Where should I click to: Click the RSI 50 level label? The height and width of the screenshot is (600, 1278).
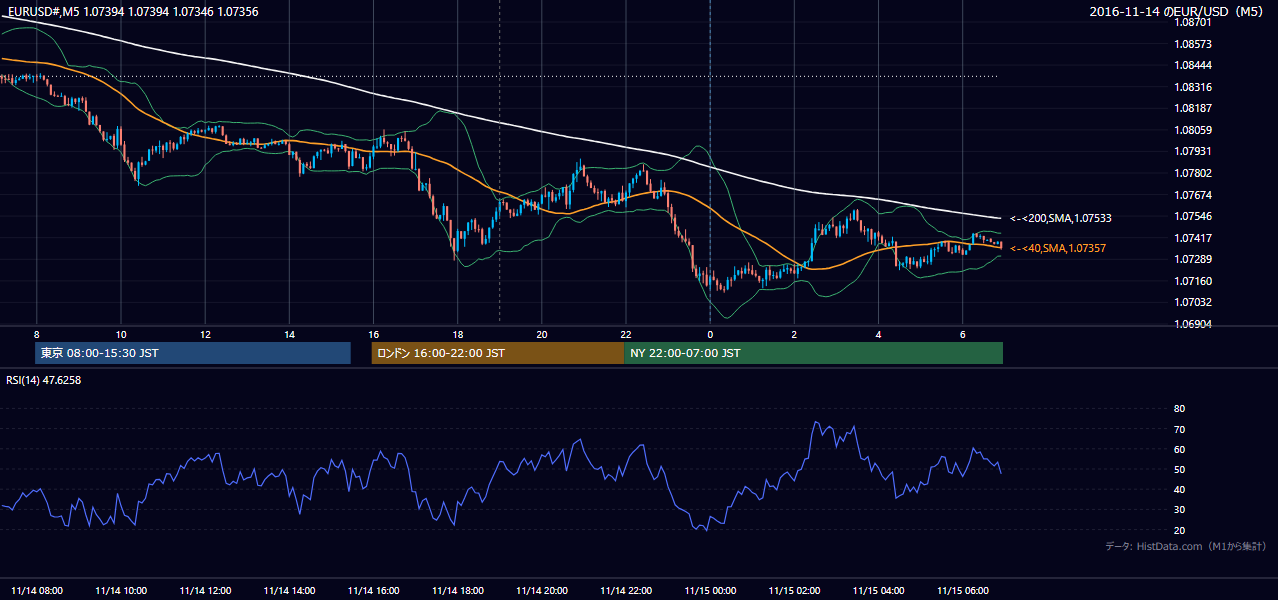1179,469
